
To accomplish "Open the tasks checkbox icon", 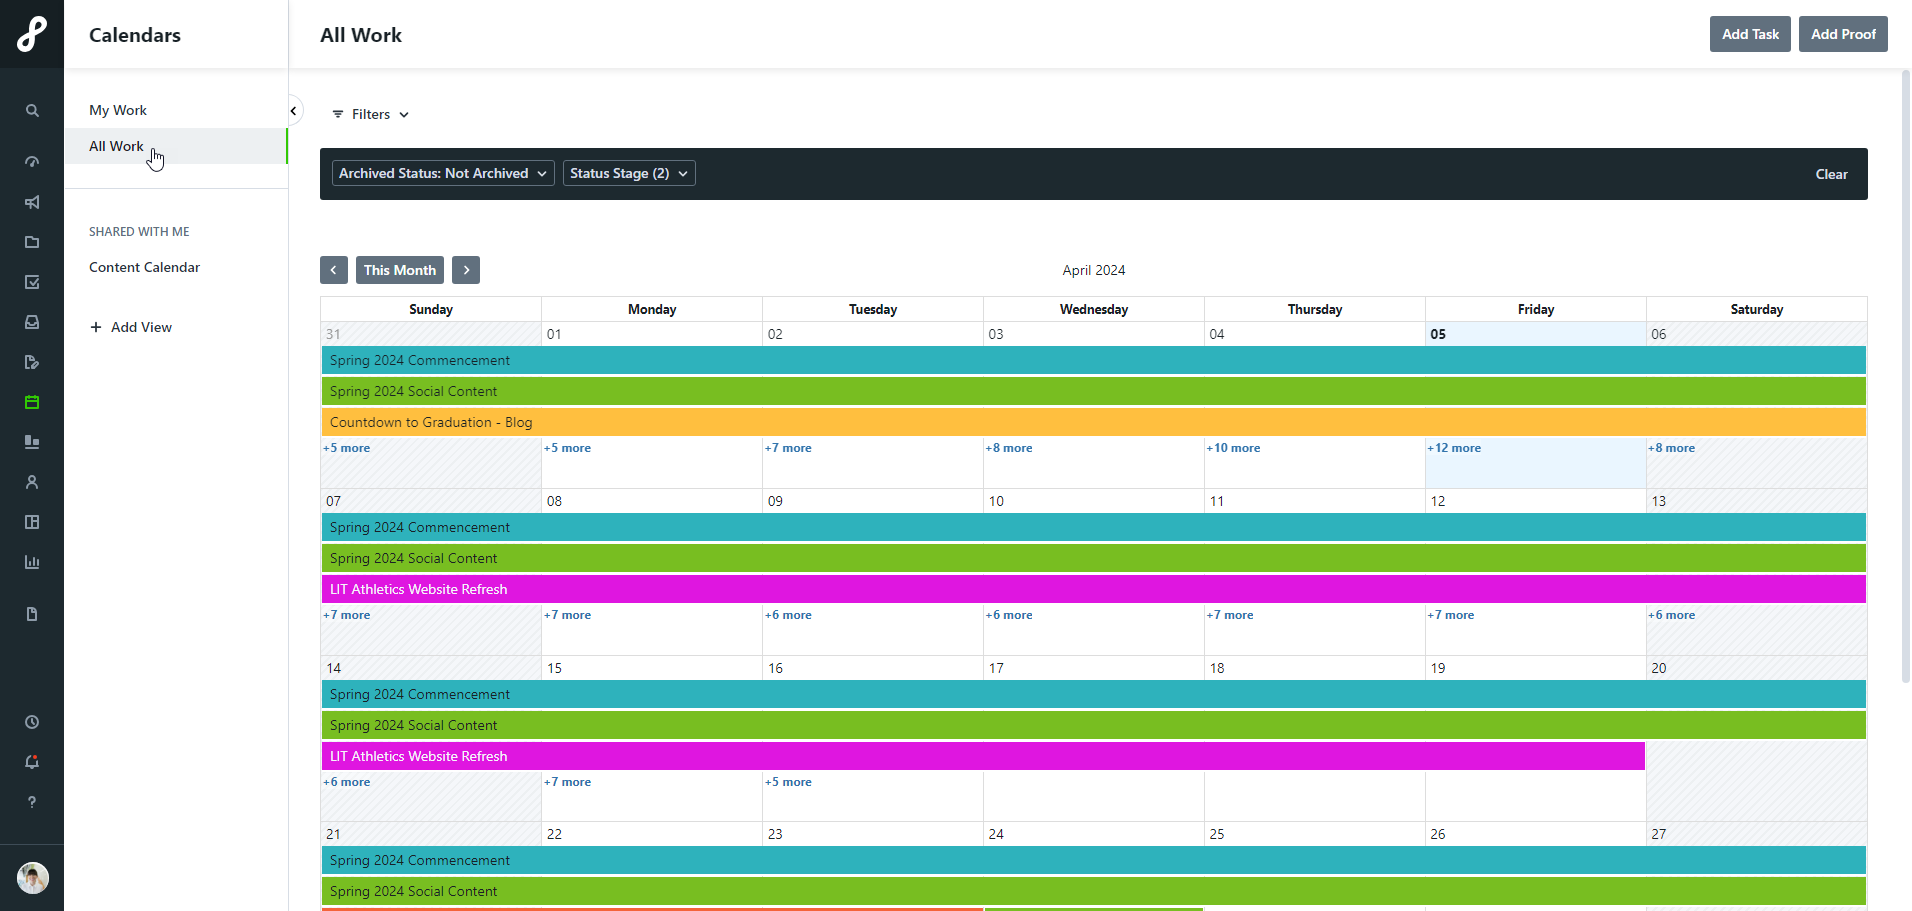I will click(x=32, y=282).
